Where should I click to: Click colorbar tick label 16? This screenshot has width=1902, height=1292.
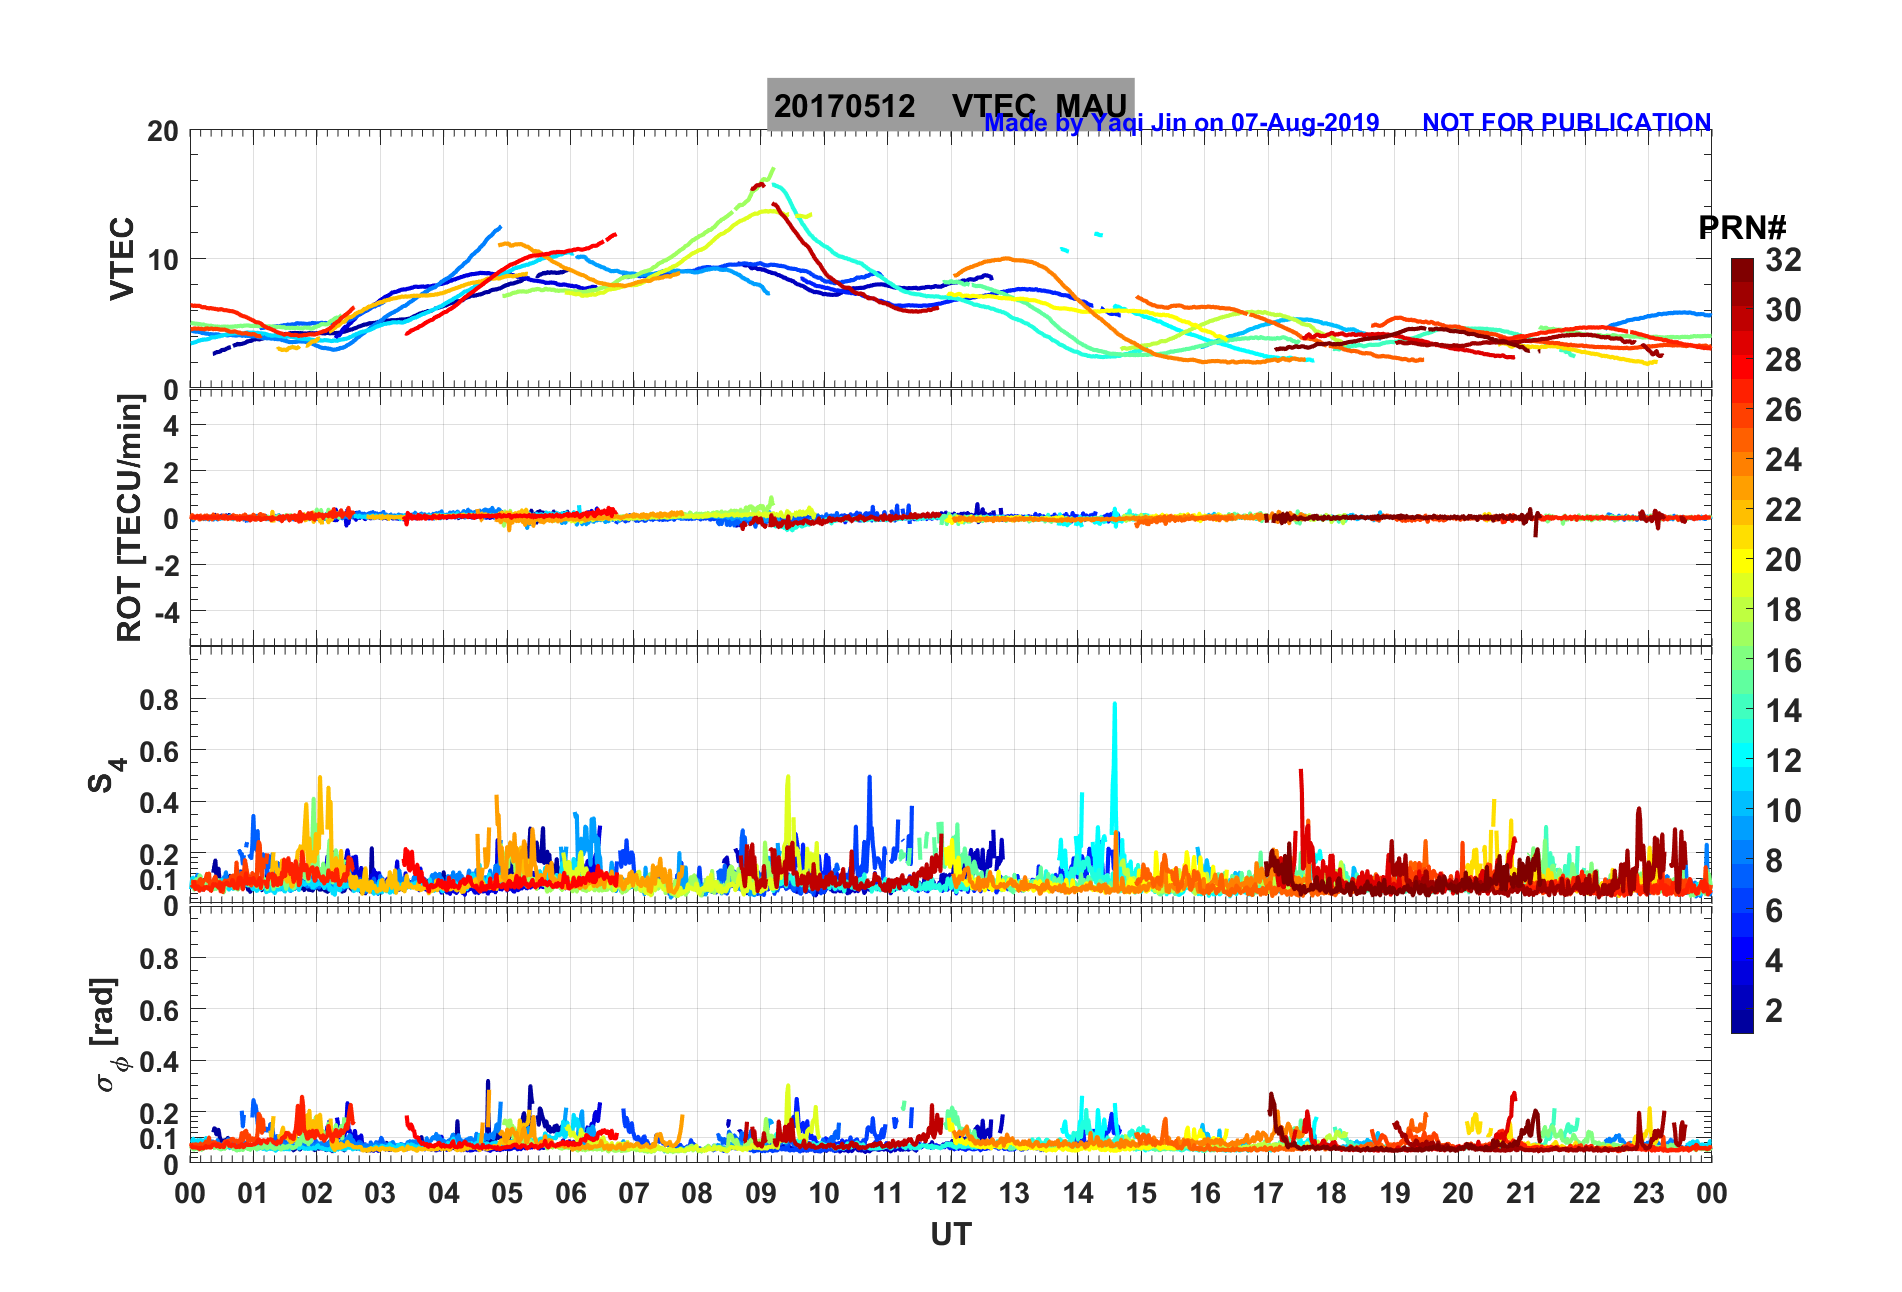tap(1783, 660)
